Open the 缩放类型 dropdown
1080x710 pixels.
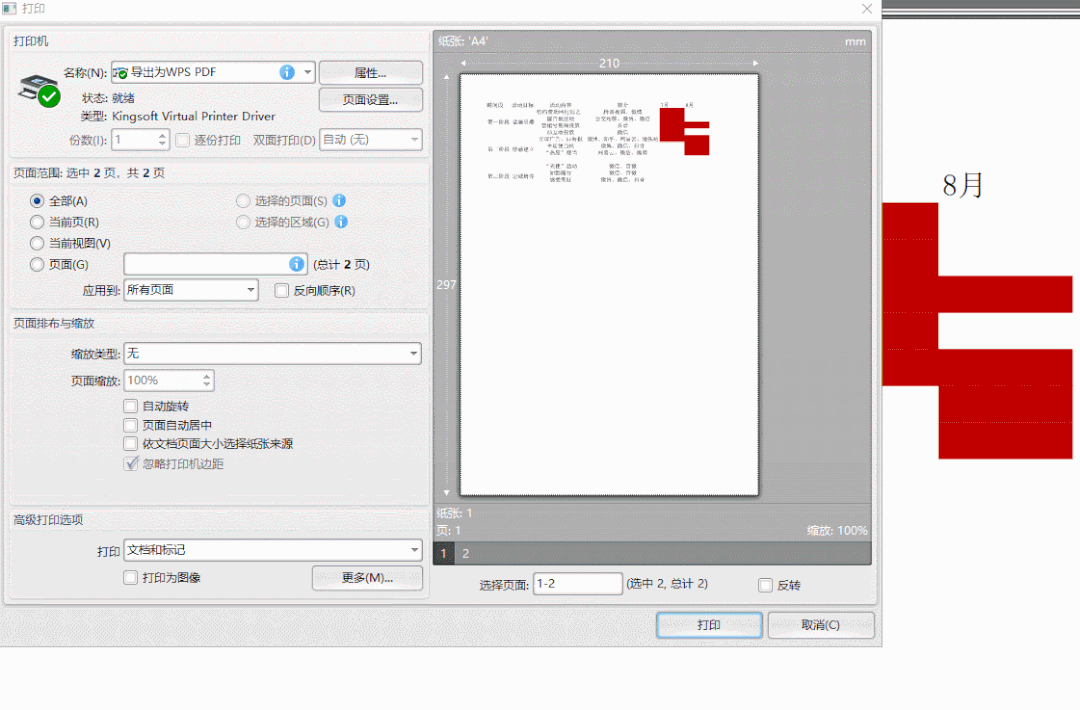click(273, 353)
